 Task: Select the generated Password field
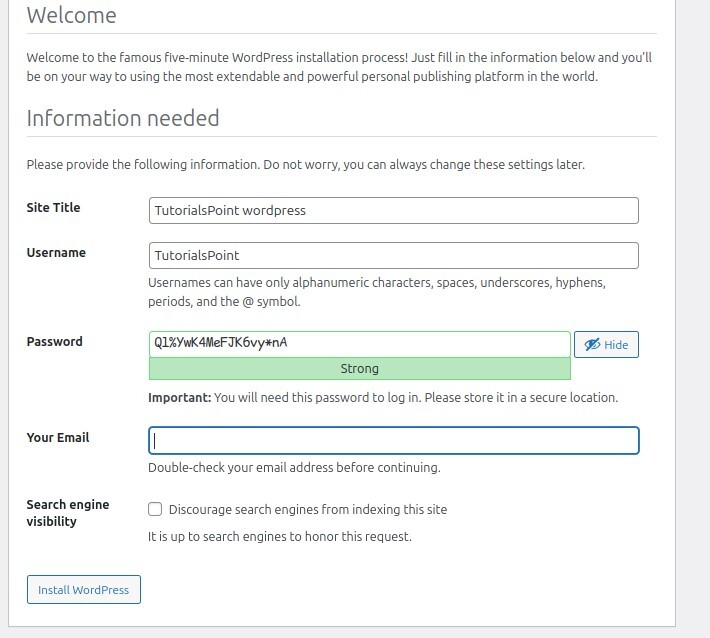359,343
